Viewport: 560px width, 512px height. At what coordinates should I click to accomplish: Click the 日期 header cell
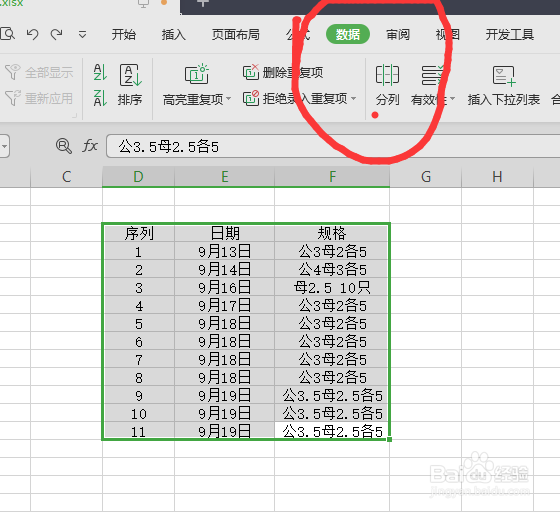[x=224, y=233]
